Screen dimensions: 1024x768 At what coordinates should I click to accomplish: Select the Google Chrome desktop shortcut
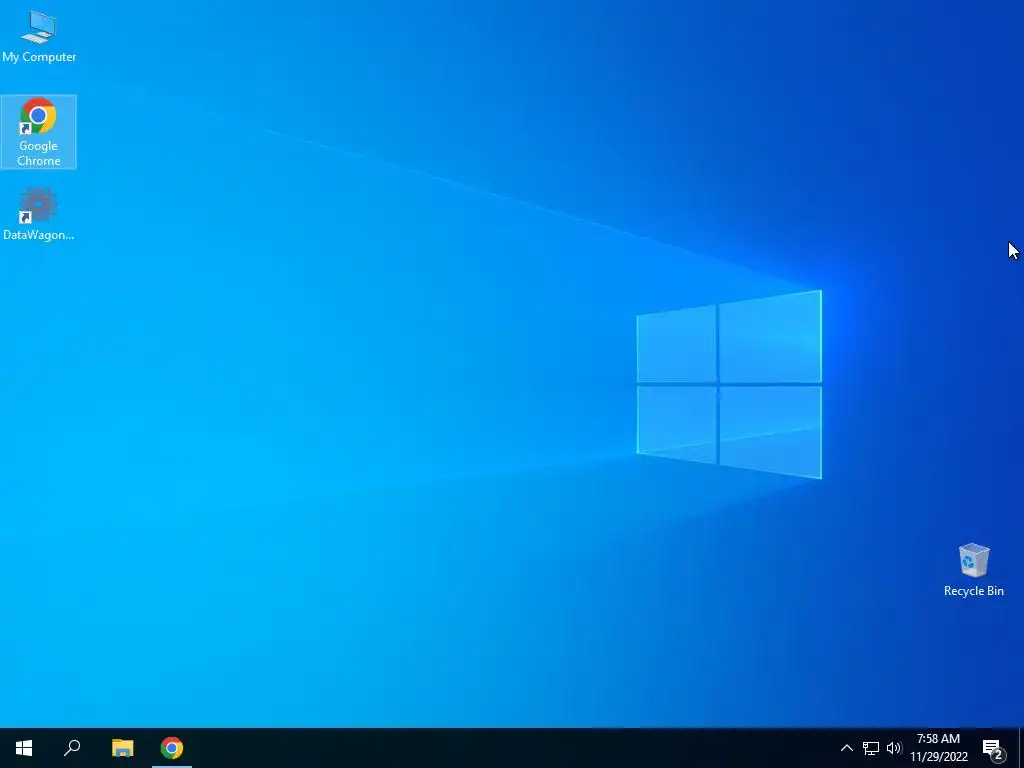coord(39,132)
